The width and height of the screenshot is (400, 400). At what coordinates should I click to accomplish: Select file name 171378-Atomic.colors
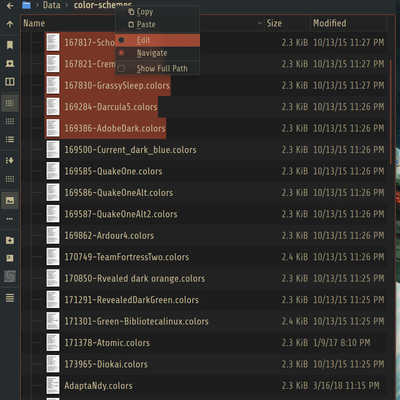107,342
